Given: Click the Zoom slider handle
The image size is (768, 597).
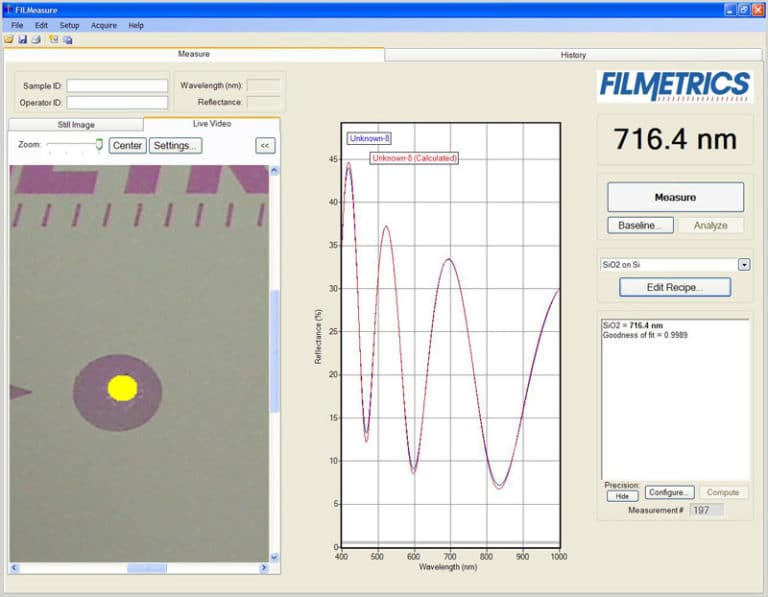Looking at the screenshot, I should (x=99, y=145).
